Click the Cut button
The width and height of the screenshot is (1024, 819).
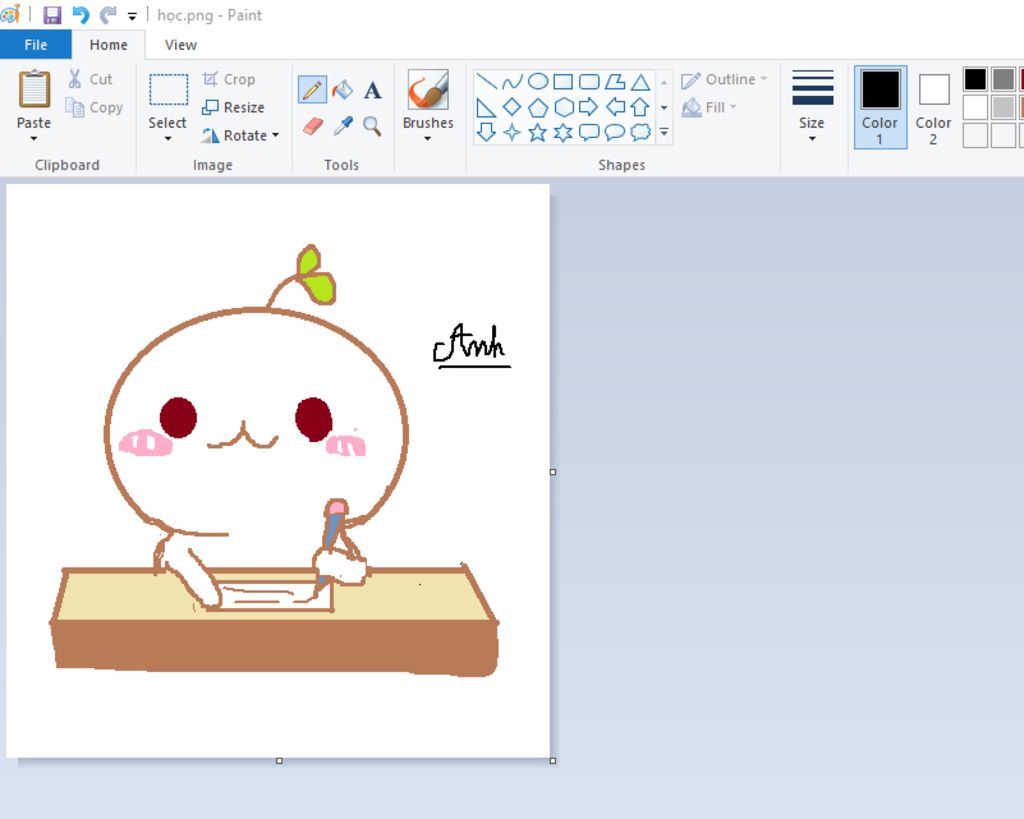pos(91,79)
